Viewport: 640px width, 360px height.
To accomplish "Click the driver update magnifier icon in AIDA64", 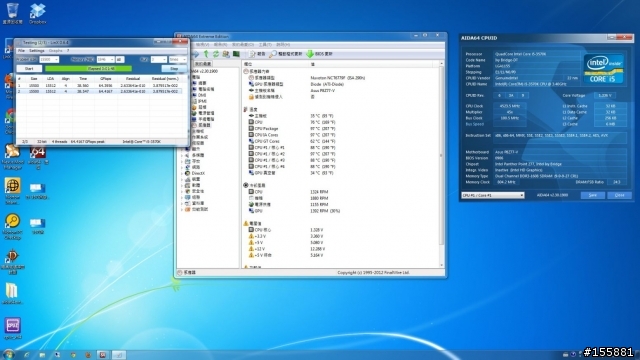I will click(x=273, y=54).
